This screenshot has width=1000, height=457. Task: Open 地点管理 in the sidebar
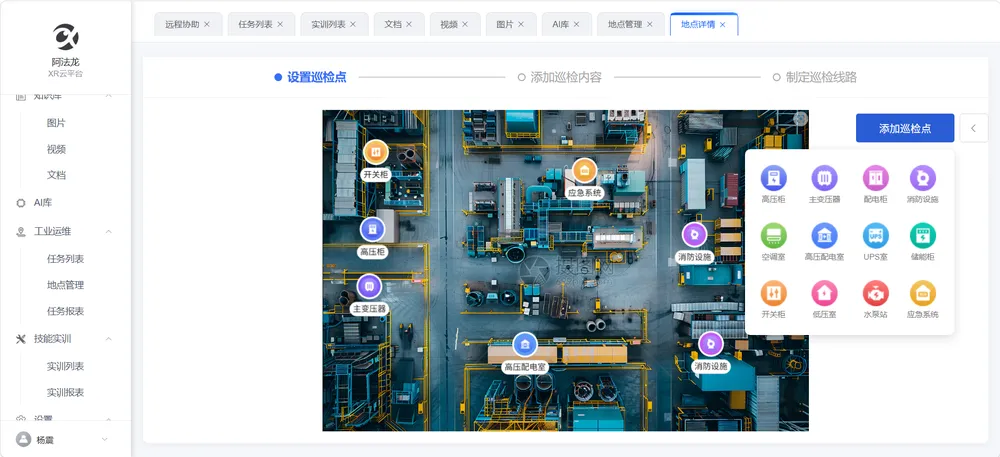66,285
